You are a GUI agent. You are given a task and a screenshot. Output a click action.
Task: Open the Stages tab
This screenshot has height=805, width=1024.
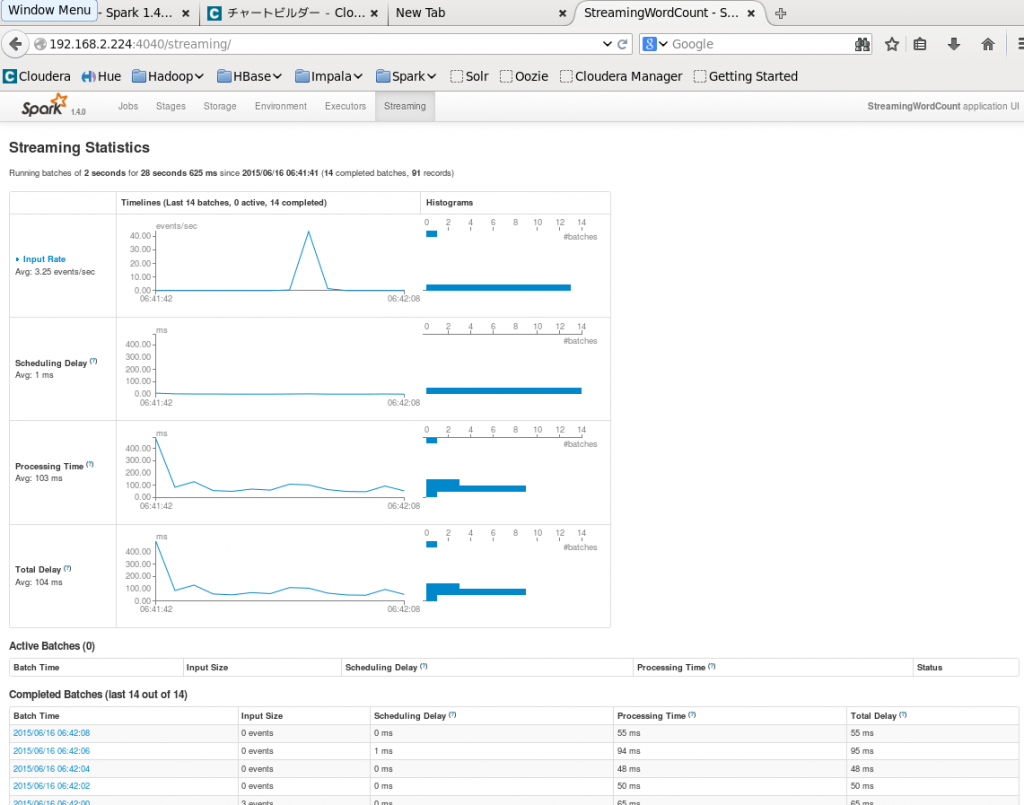click(x=170, y=106)
